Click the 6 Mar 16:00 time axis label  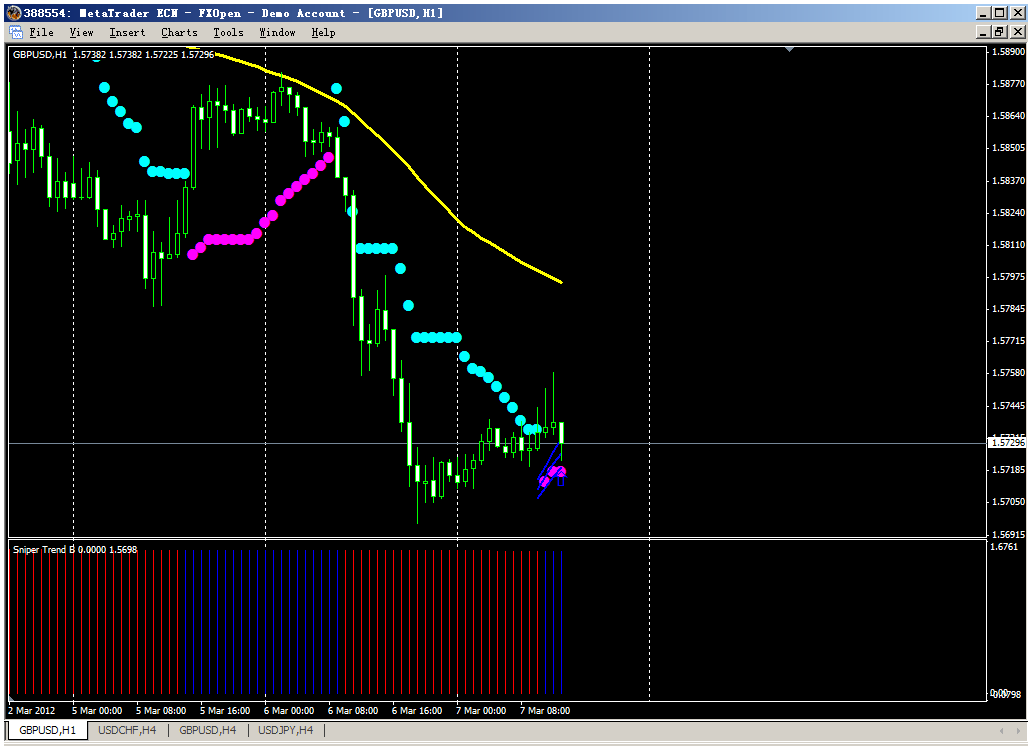tap(417, 711)
